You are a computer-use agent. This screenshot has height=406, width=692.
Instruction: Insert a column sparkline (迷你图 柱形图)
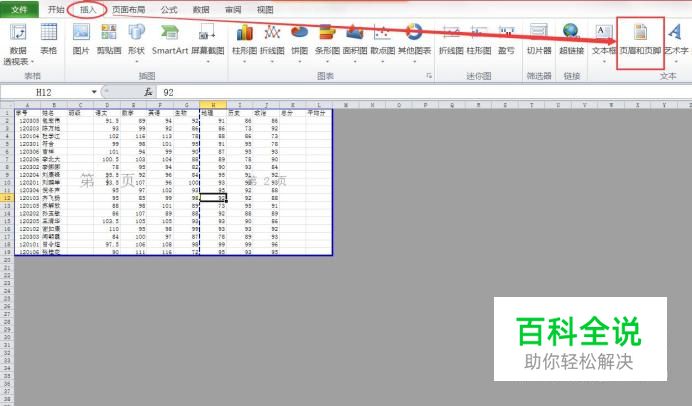tap(479, 40)
